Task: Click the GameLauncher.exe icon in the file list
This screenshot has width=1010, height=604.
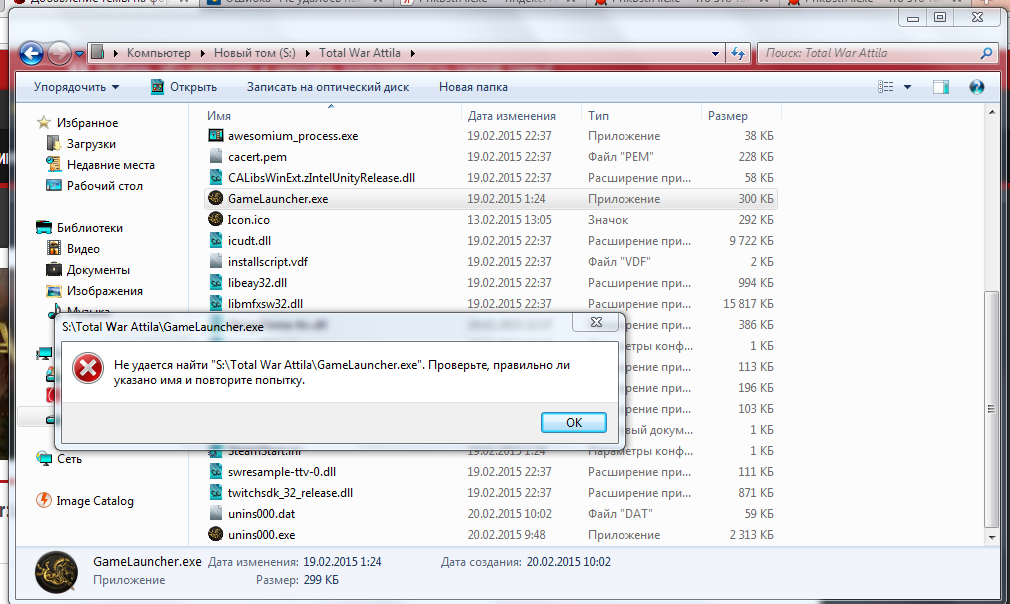Action: point(216,198)
